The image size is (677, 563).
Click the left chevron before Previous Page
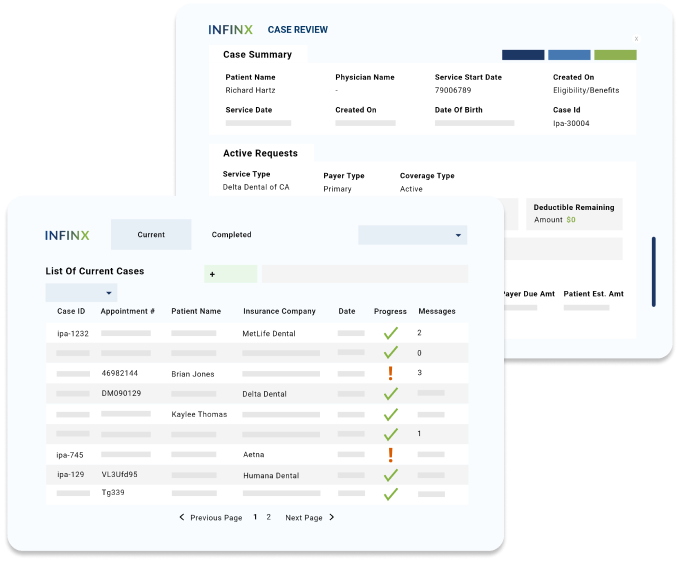coord(182,517)
